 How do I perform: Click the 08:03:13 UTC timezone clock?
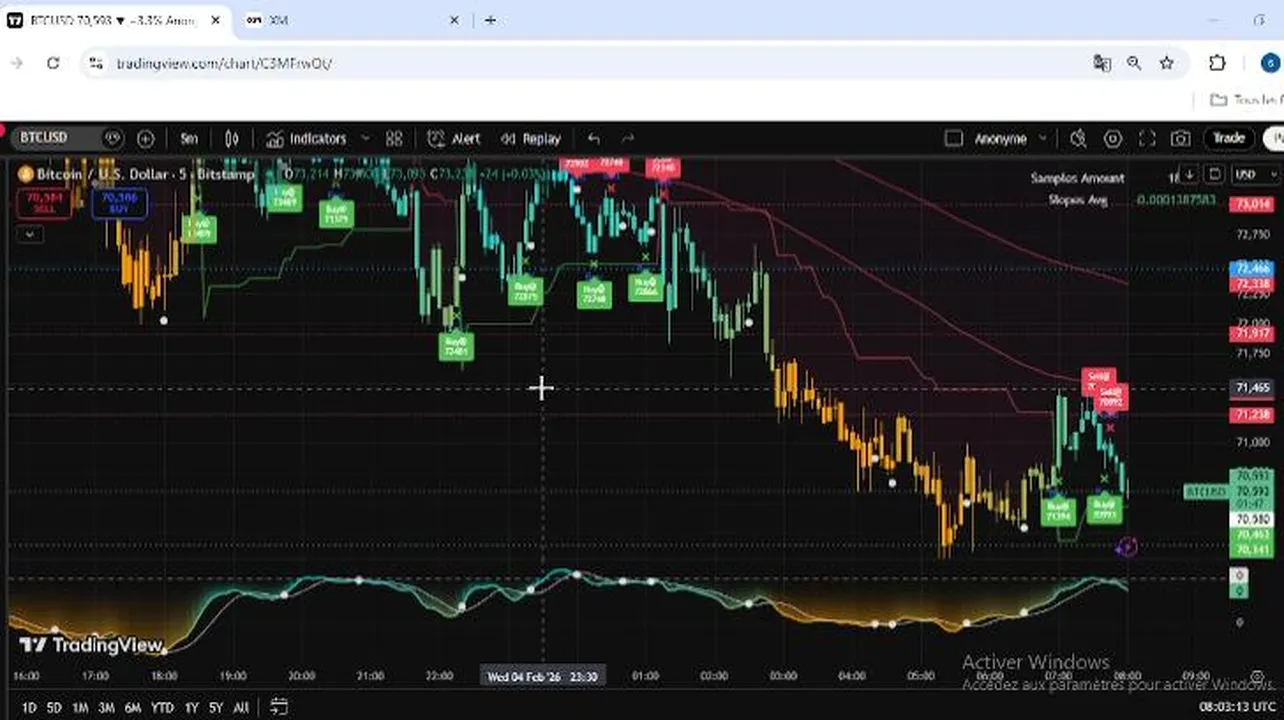pos(1237,708)
